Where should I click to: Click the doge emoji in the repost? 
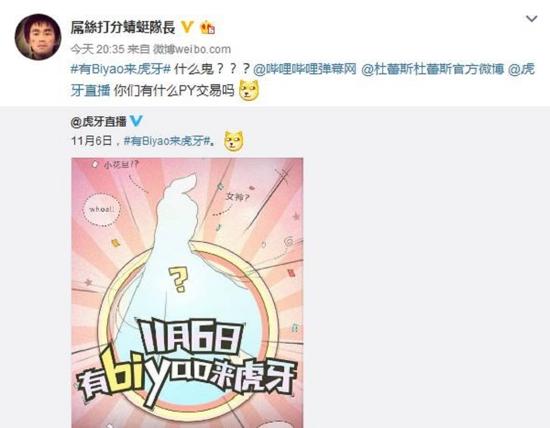pyautogui.click(x=234, y=141)
